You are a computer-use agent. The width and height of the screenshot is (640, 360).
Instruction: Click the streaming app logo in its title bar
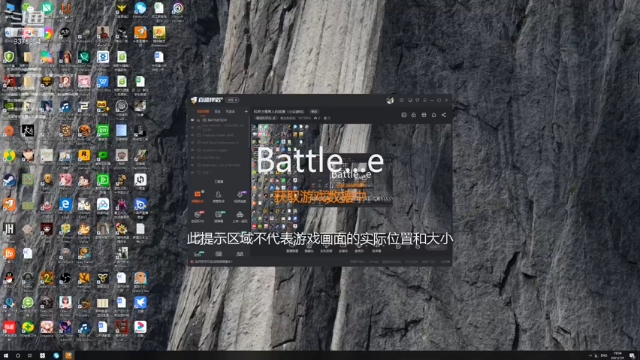[207, 100]
